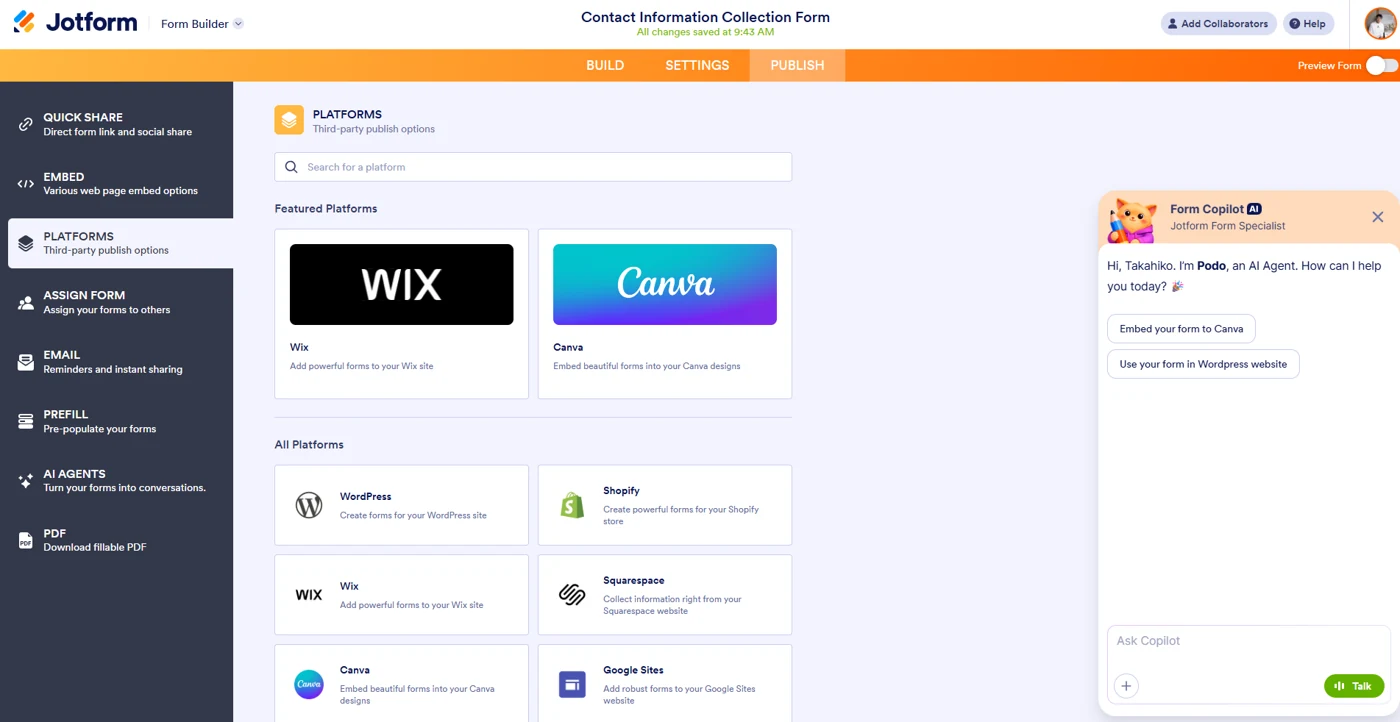Viewport: 1400px width, 722px height.
Task: Close the Form Copilot panel
Action: click(1377, 217)
